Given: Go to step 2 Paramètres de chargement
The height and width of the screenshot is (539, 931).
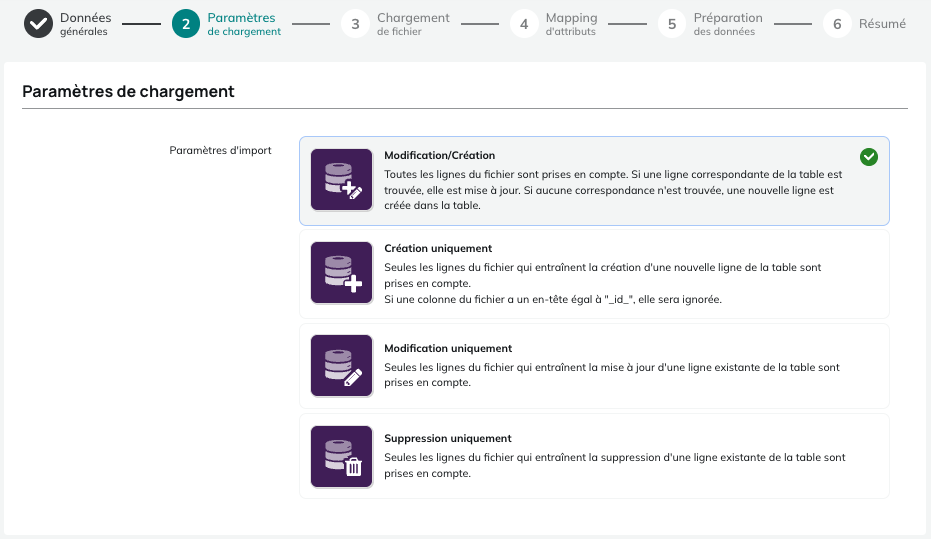Looking at the screenshot, I should (x=226, y=24).
